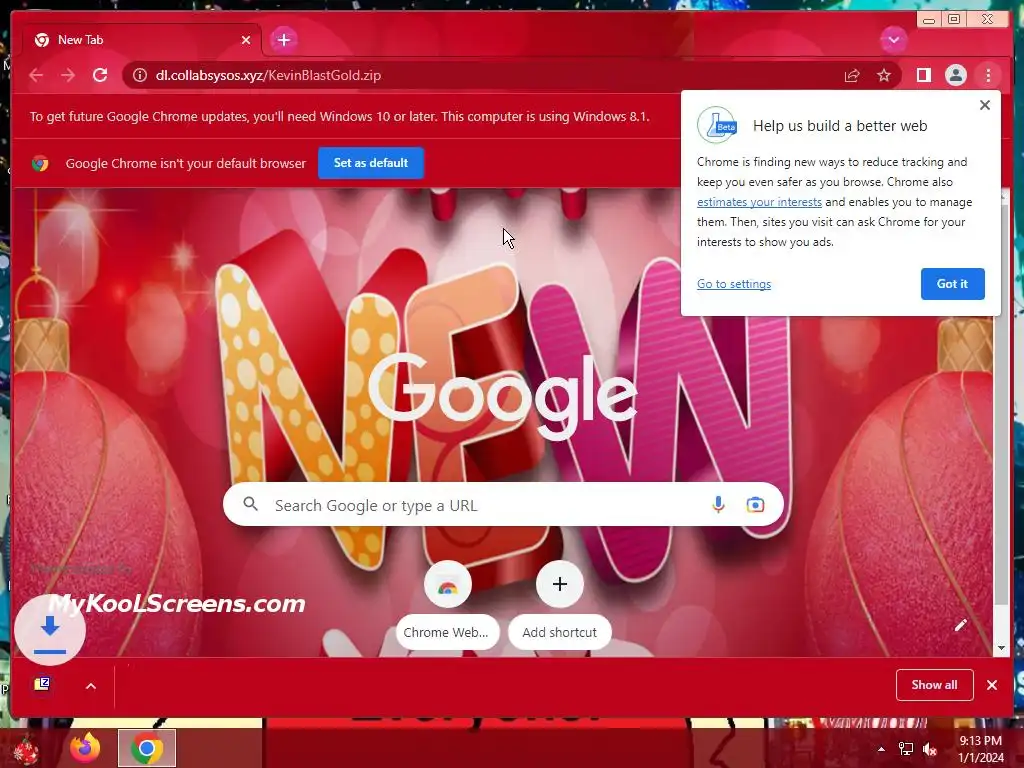The image size is (1024, 768).
Task: Click the Chrome taskbar icon
Action: tap(147, 748)
